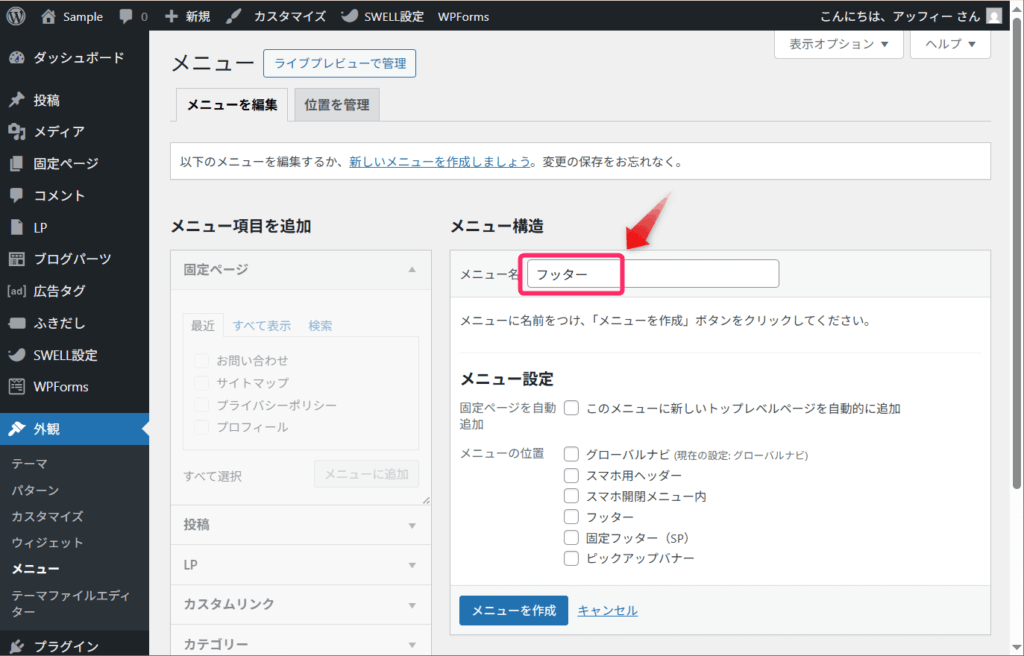Click the プラグイン plug icon in sidebar

pos(17,646)
